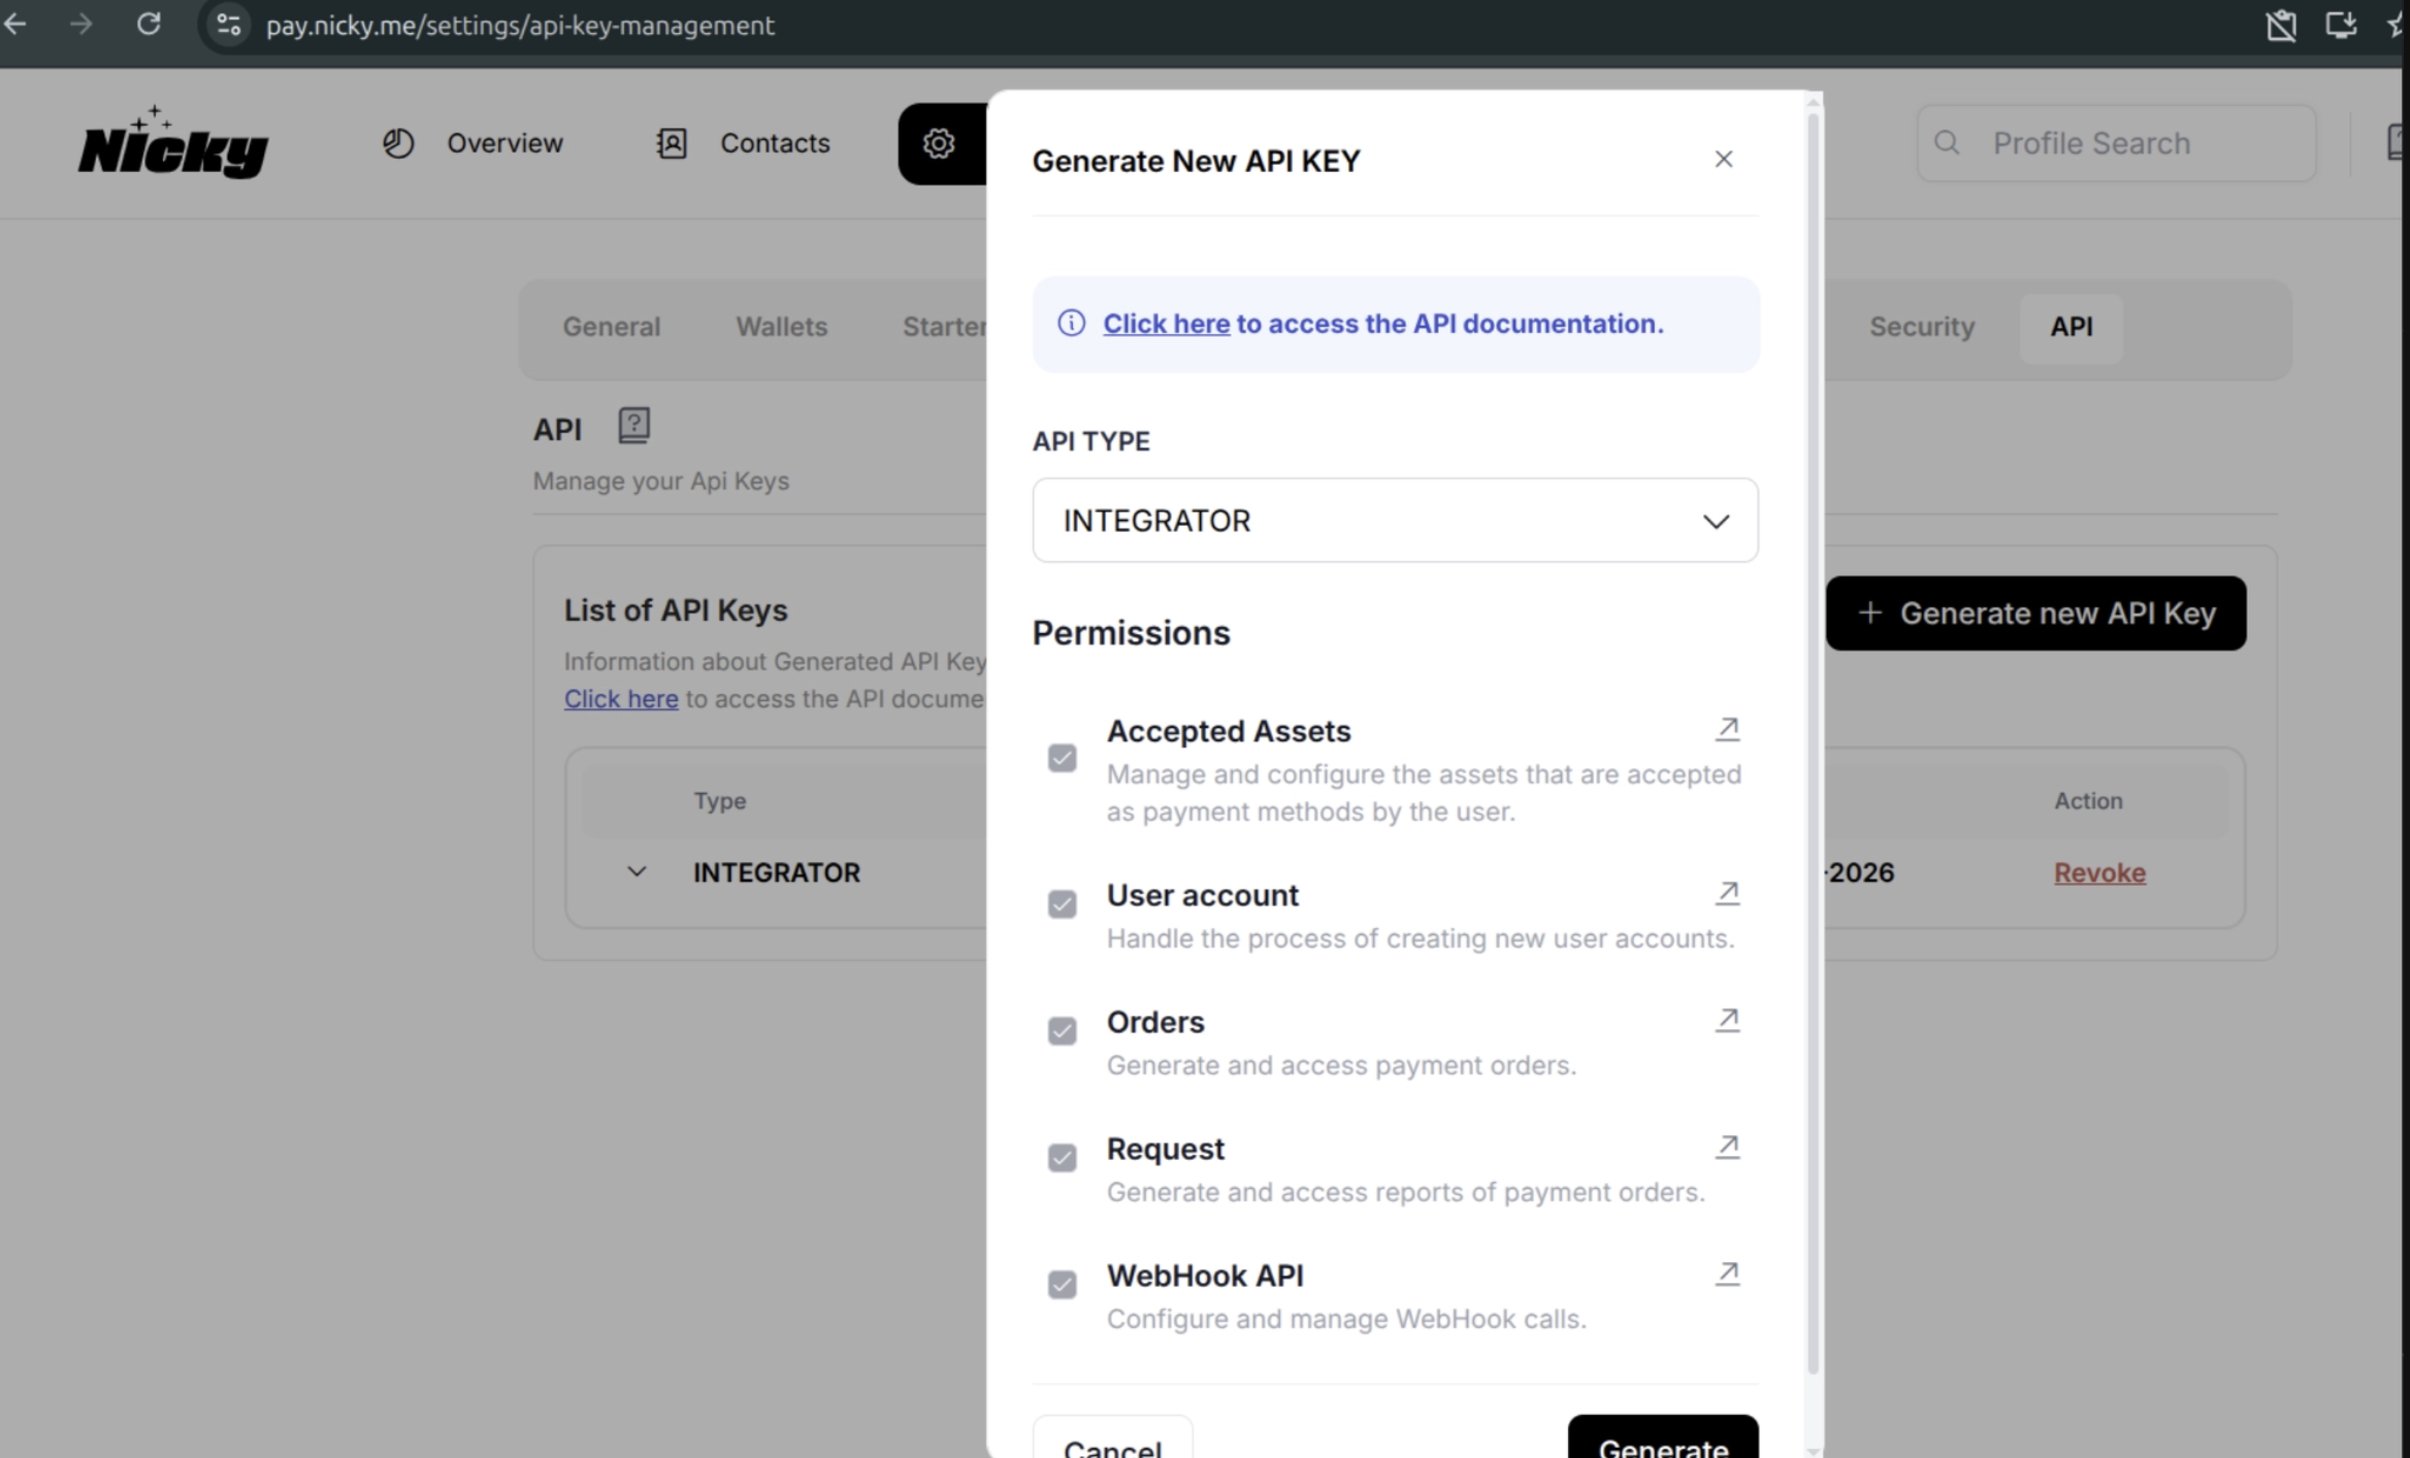Click the INTEGRATOR row type text

click(776, 873)
